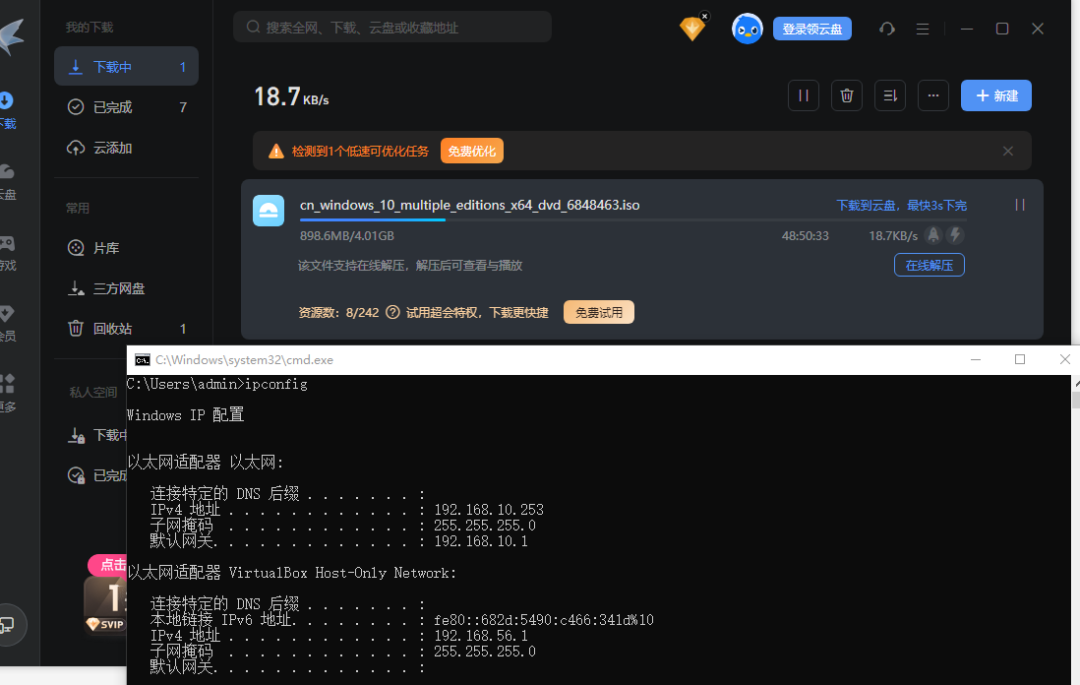
Task: Click the bottom-left screen cast icon
Action: coord(8,624)
